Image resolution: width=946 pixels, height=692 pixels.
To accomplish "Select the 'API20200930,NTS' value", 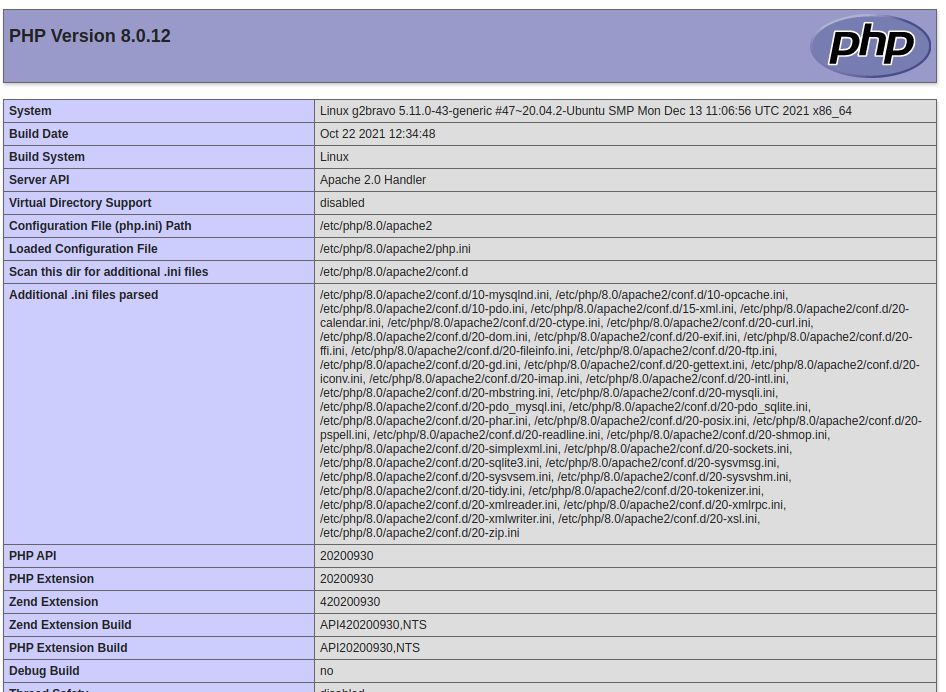I will pos(370,647).
